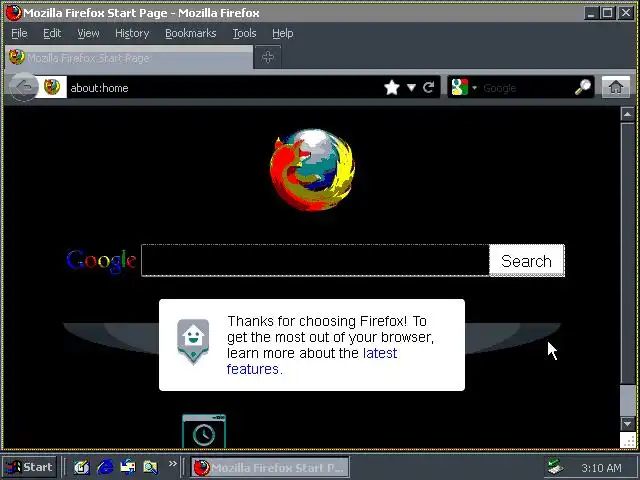
Task: Click the Search button
Action: coord(527,261)
